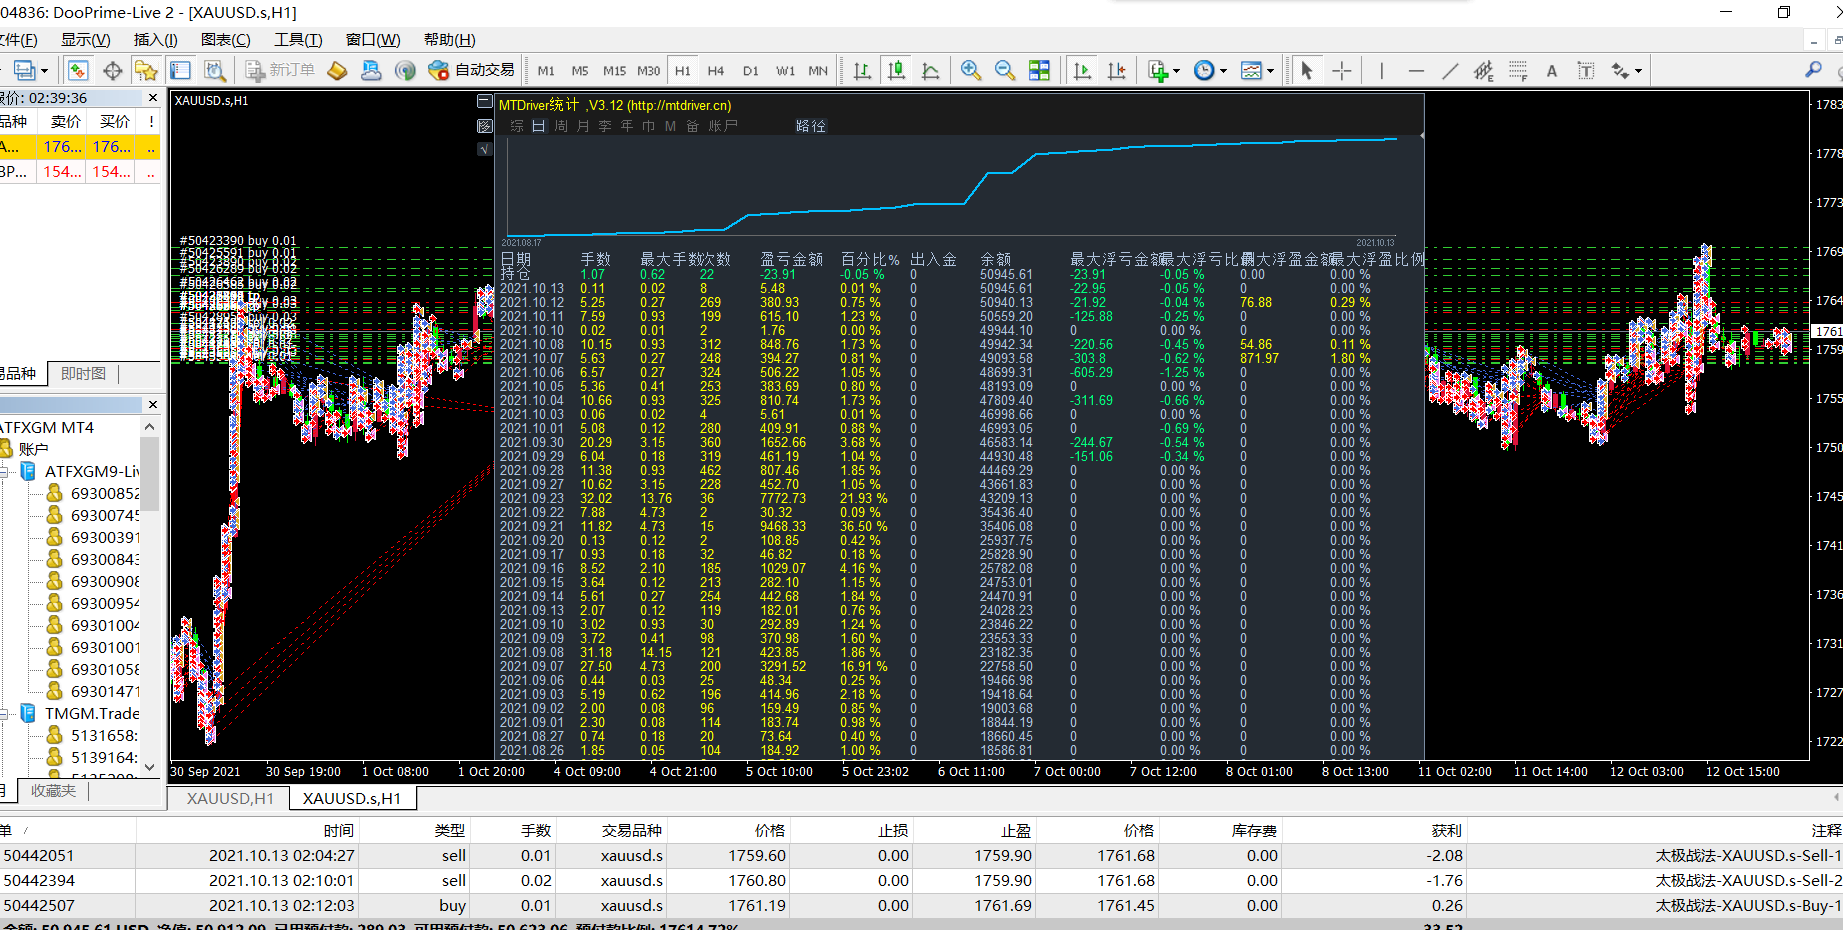The width and height of the screenshot is (1843, 930).
Task: Switch to the XAUUSD,H1 chart tab
Action: (x=230, y=798)
